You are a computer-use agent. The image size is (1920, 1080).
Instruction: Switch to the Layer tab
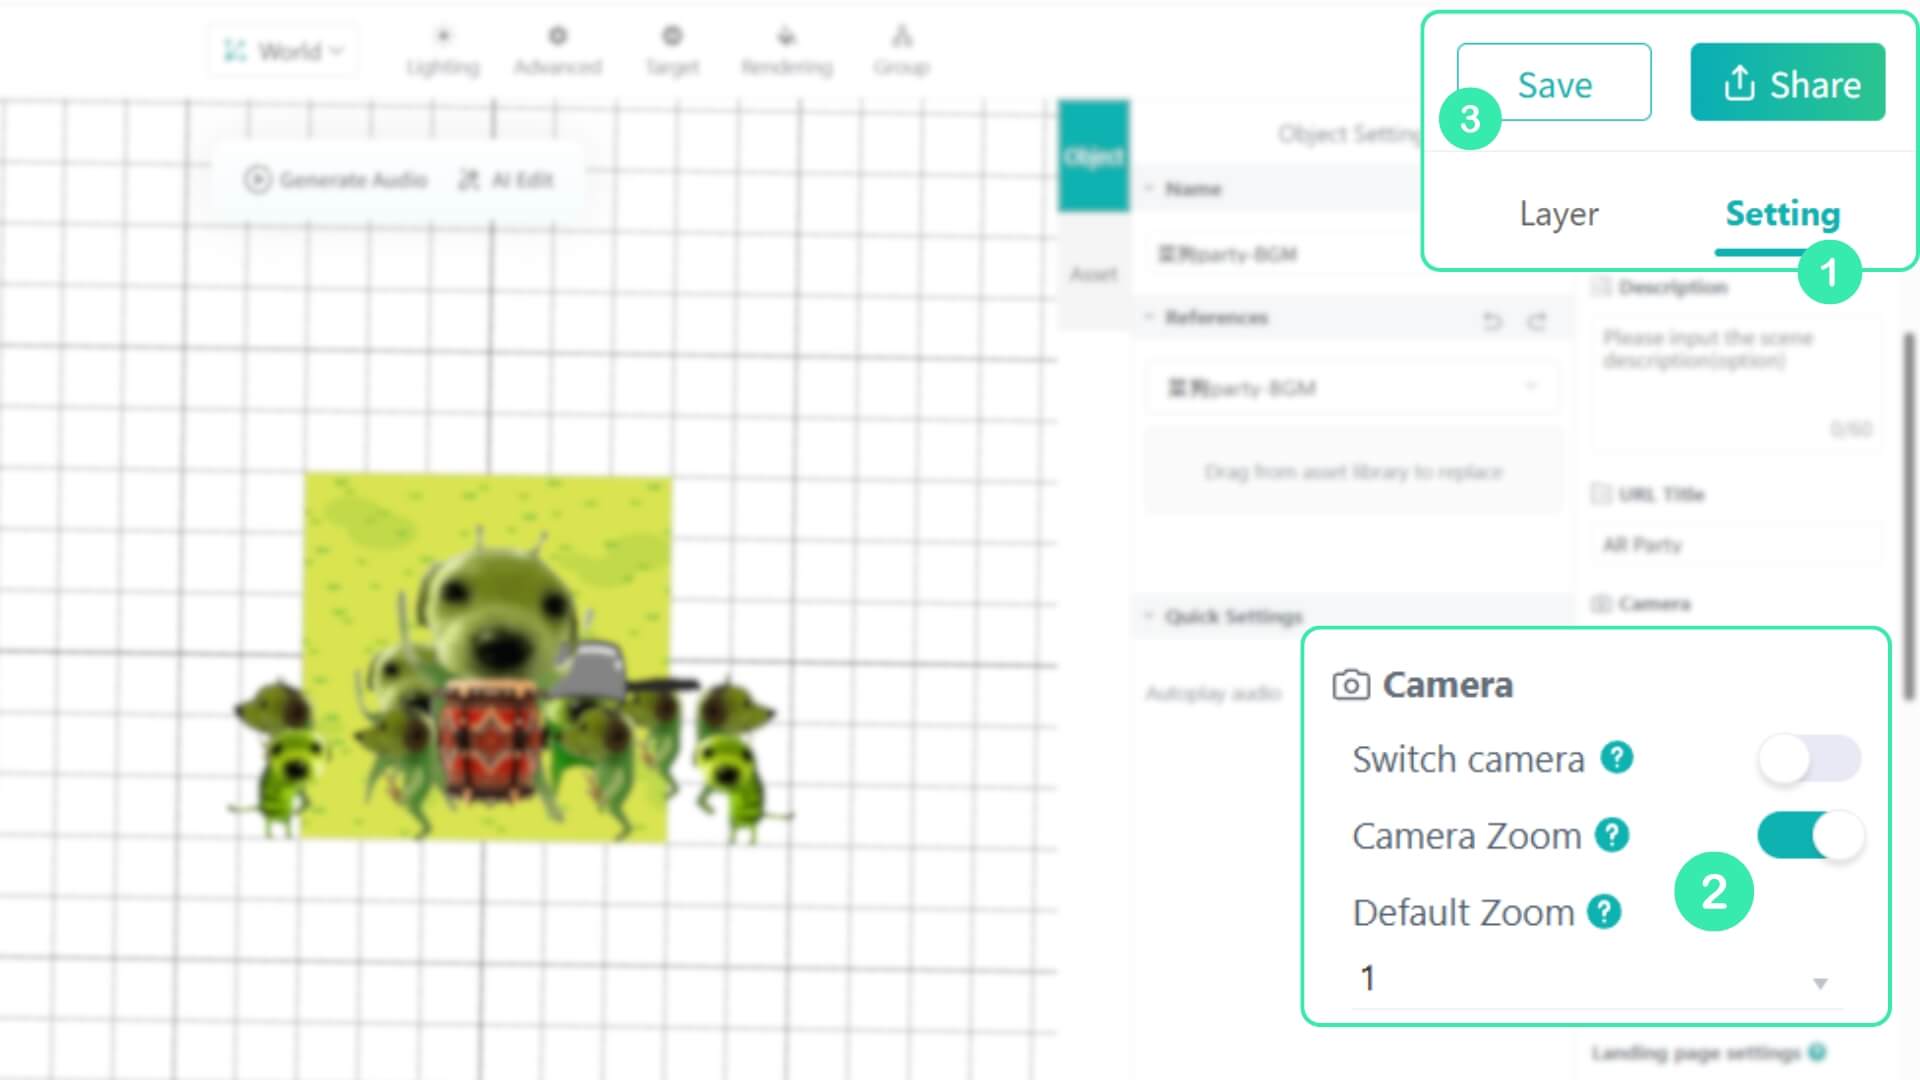tap(1558, 213)
